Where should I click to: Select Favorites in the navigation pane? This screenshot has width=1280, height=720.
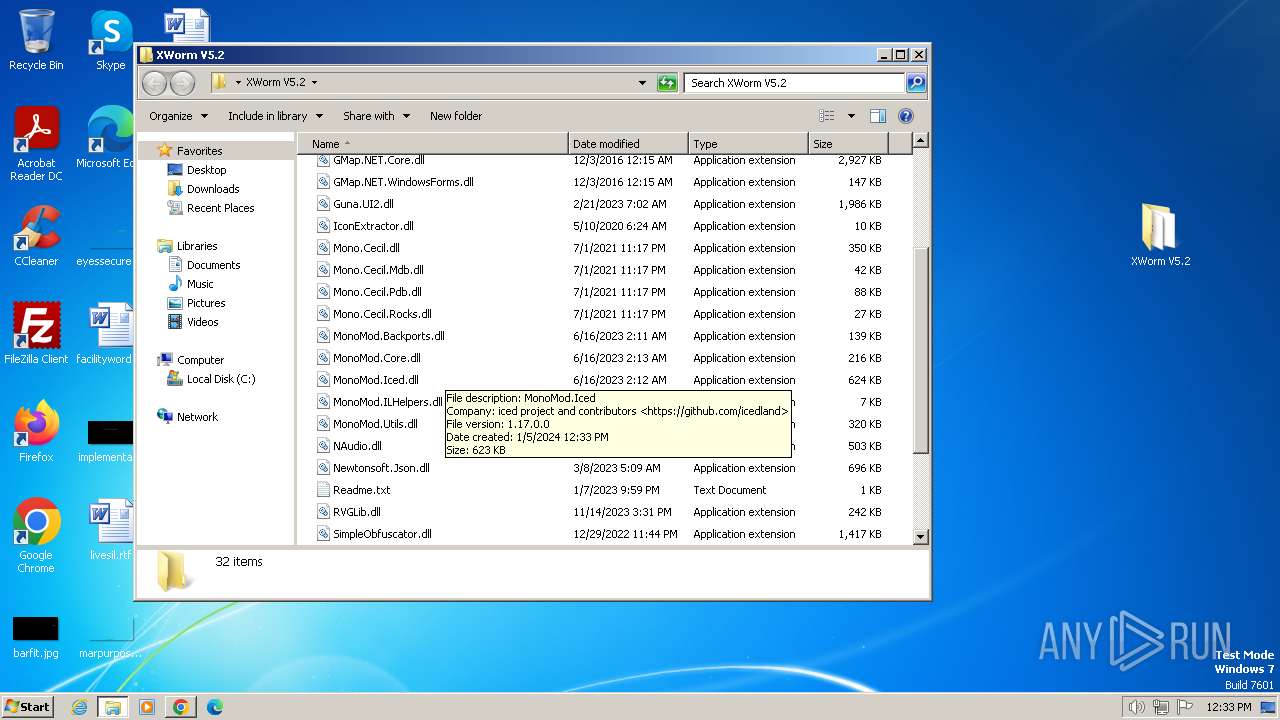coord(199,151)
